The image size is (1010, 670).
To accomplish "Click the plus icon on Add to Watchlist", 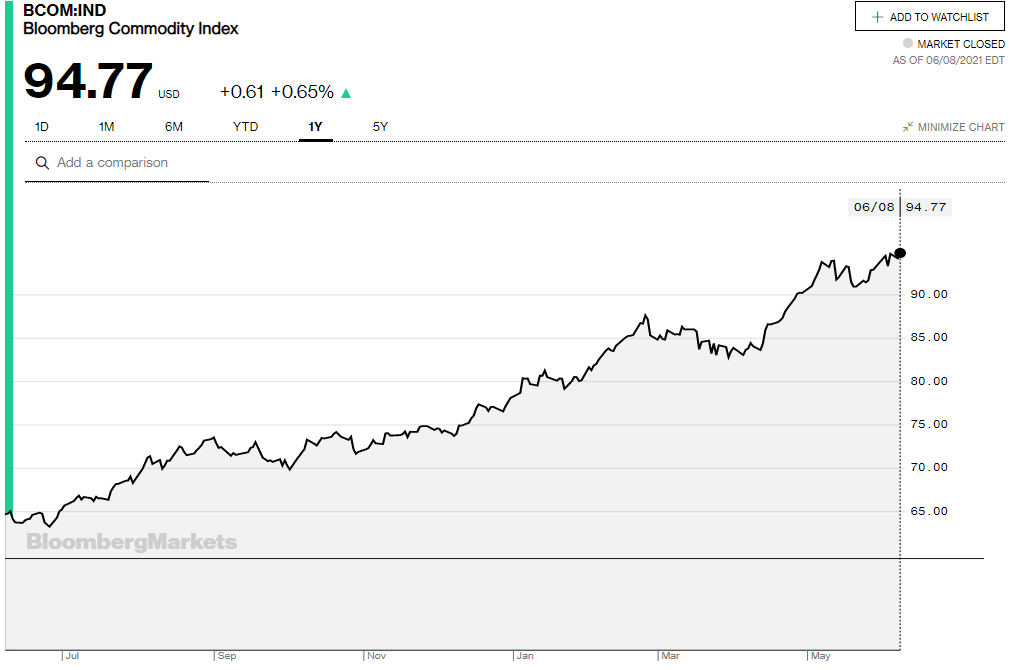I will click(877, 17).
